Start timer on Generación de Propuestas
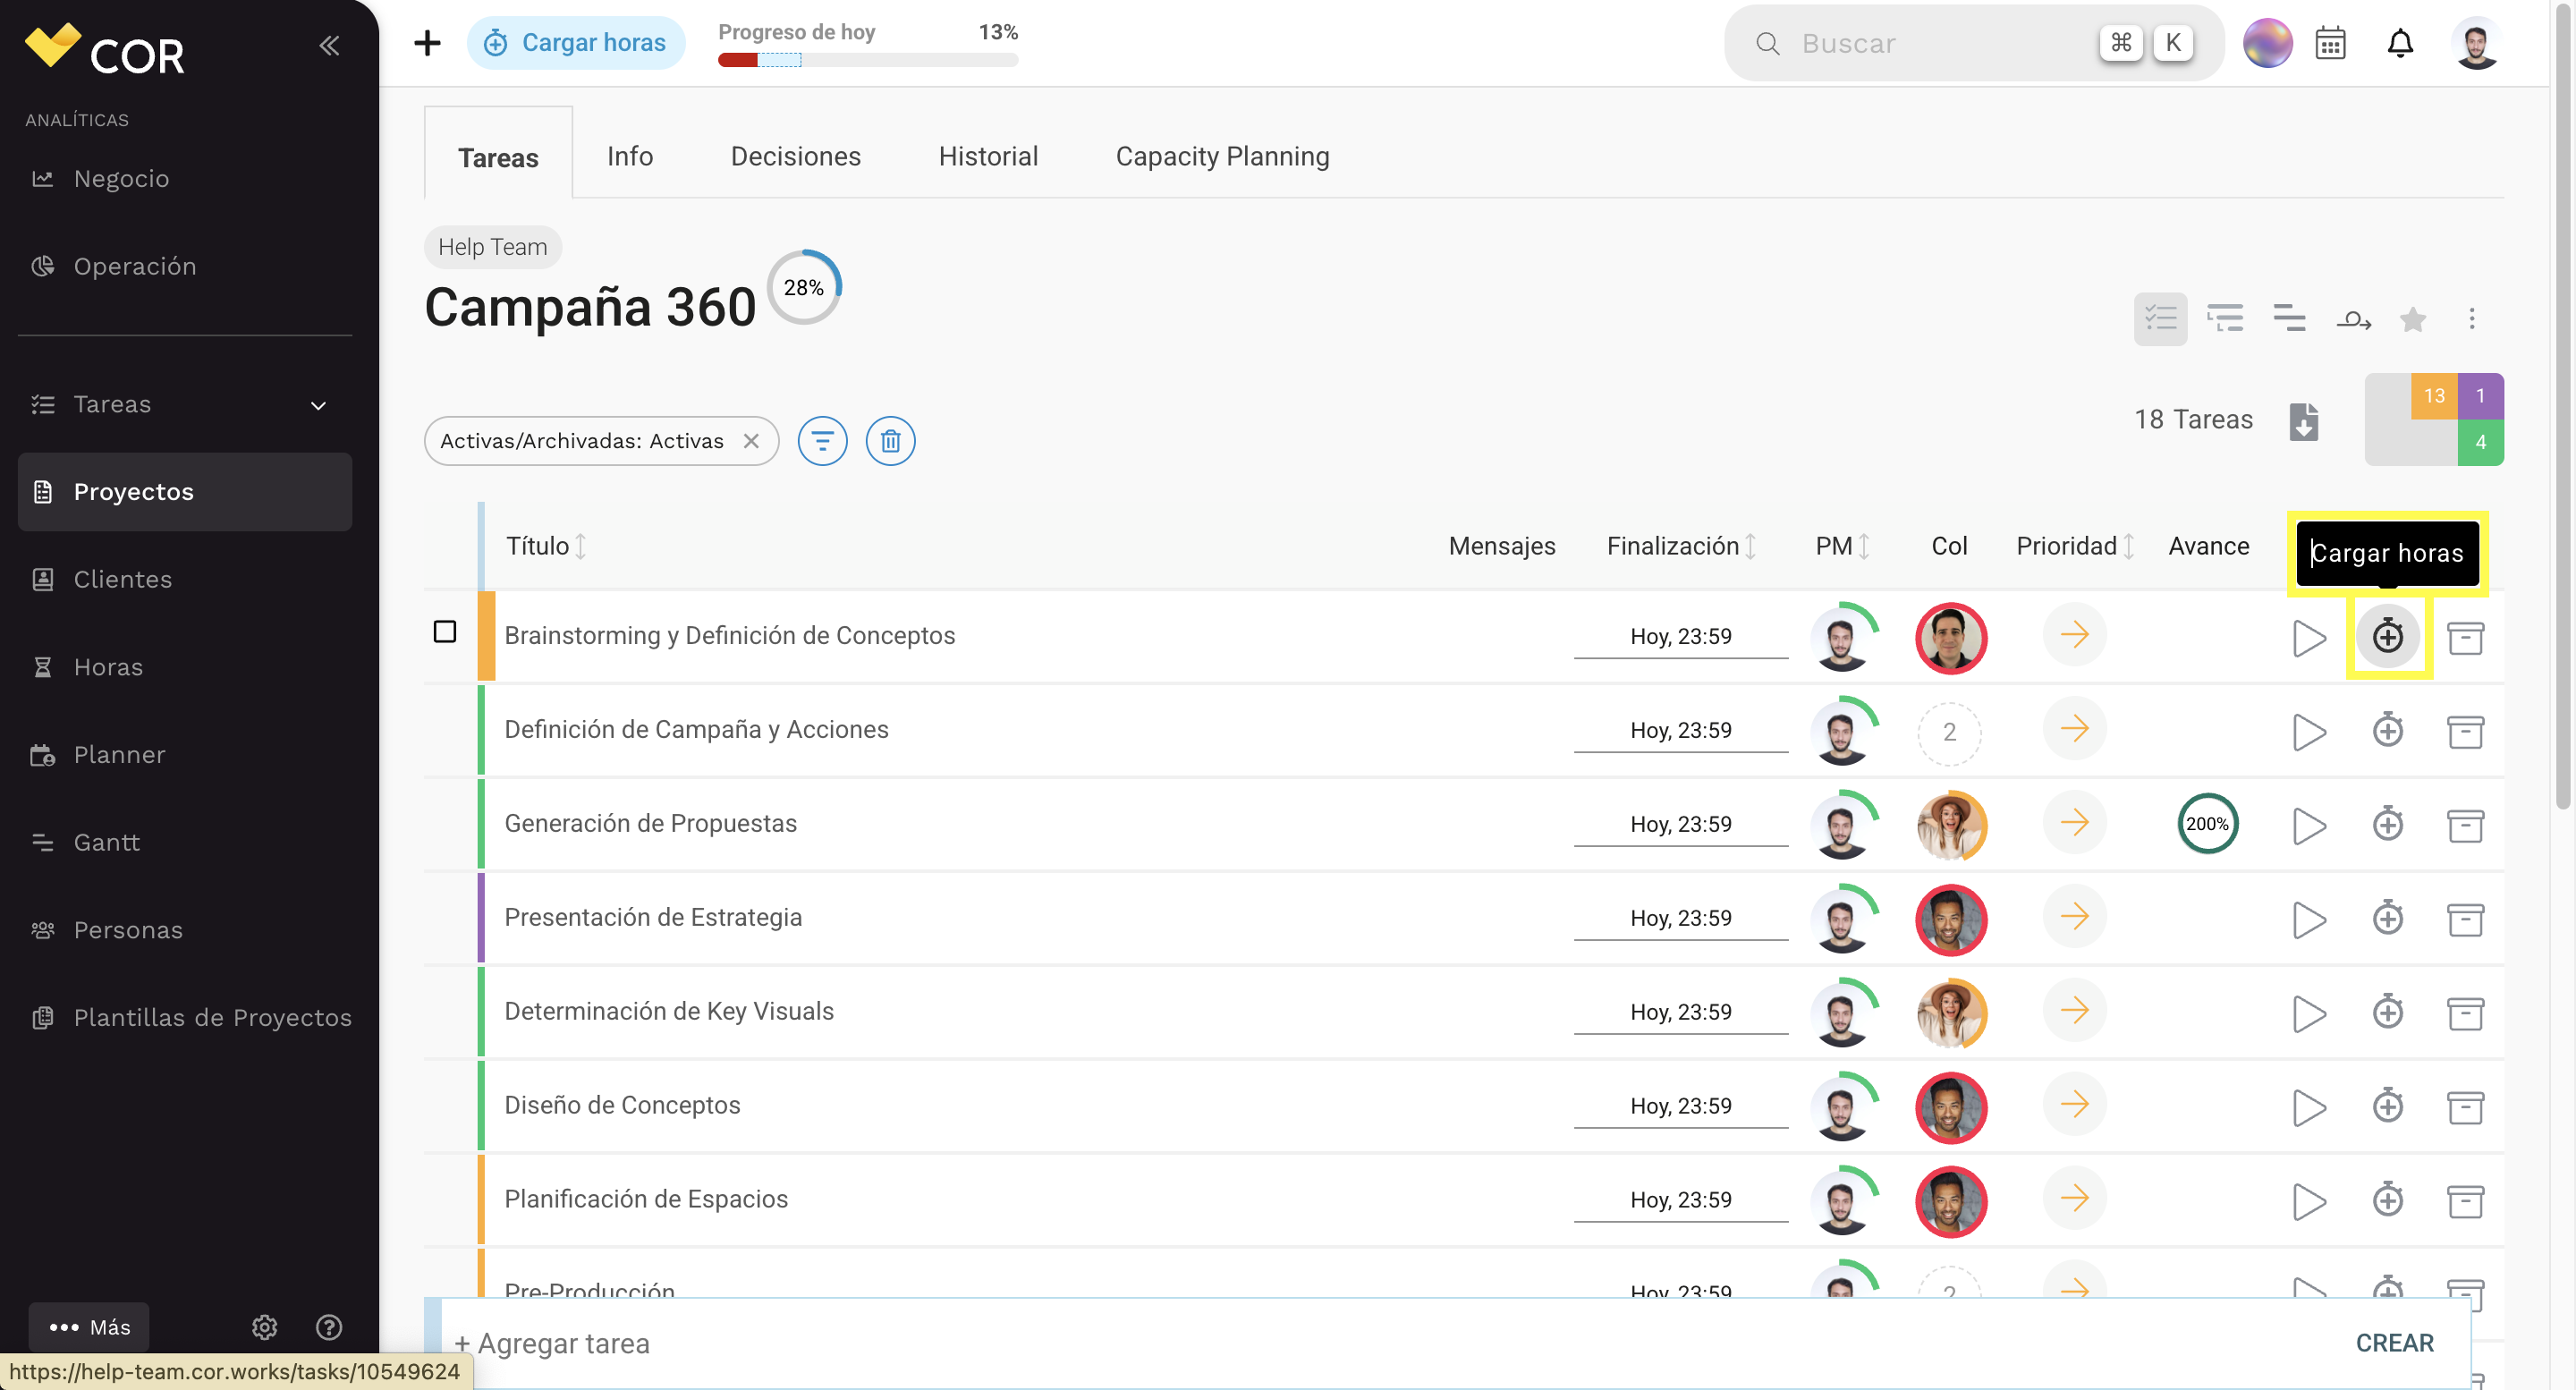This screenshot has width=2576, height=1390. (x=2308, y=825)
